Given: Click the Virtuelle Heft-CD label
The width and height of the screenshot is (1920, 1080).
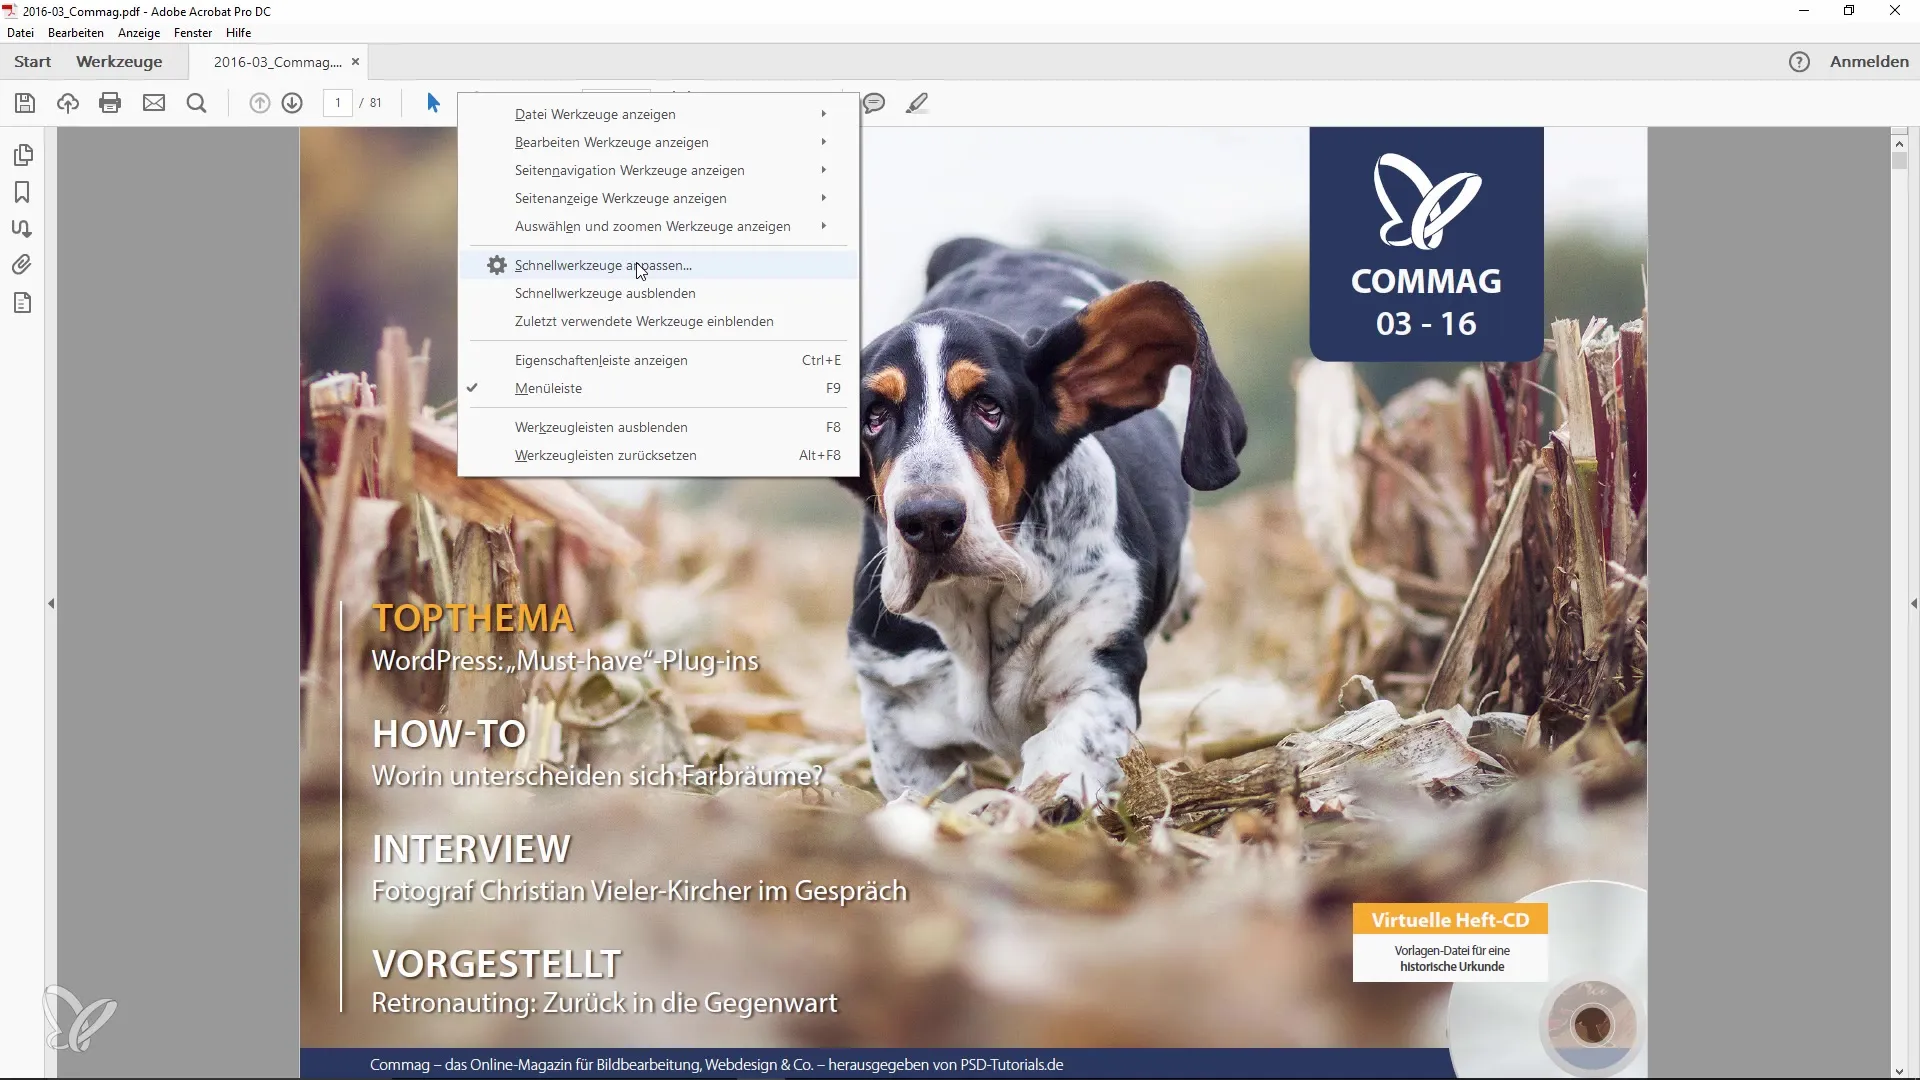Looking at the screenshot, I should pyautogui.click(x=1450, y=920).
